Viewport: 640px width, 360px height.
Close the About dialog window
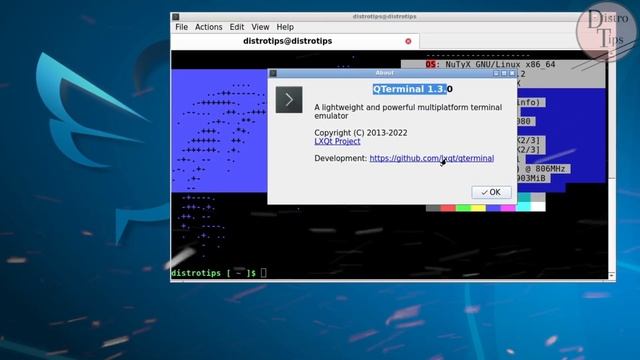click(x=512, y=73)
